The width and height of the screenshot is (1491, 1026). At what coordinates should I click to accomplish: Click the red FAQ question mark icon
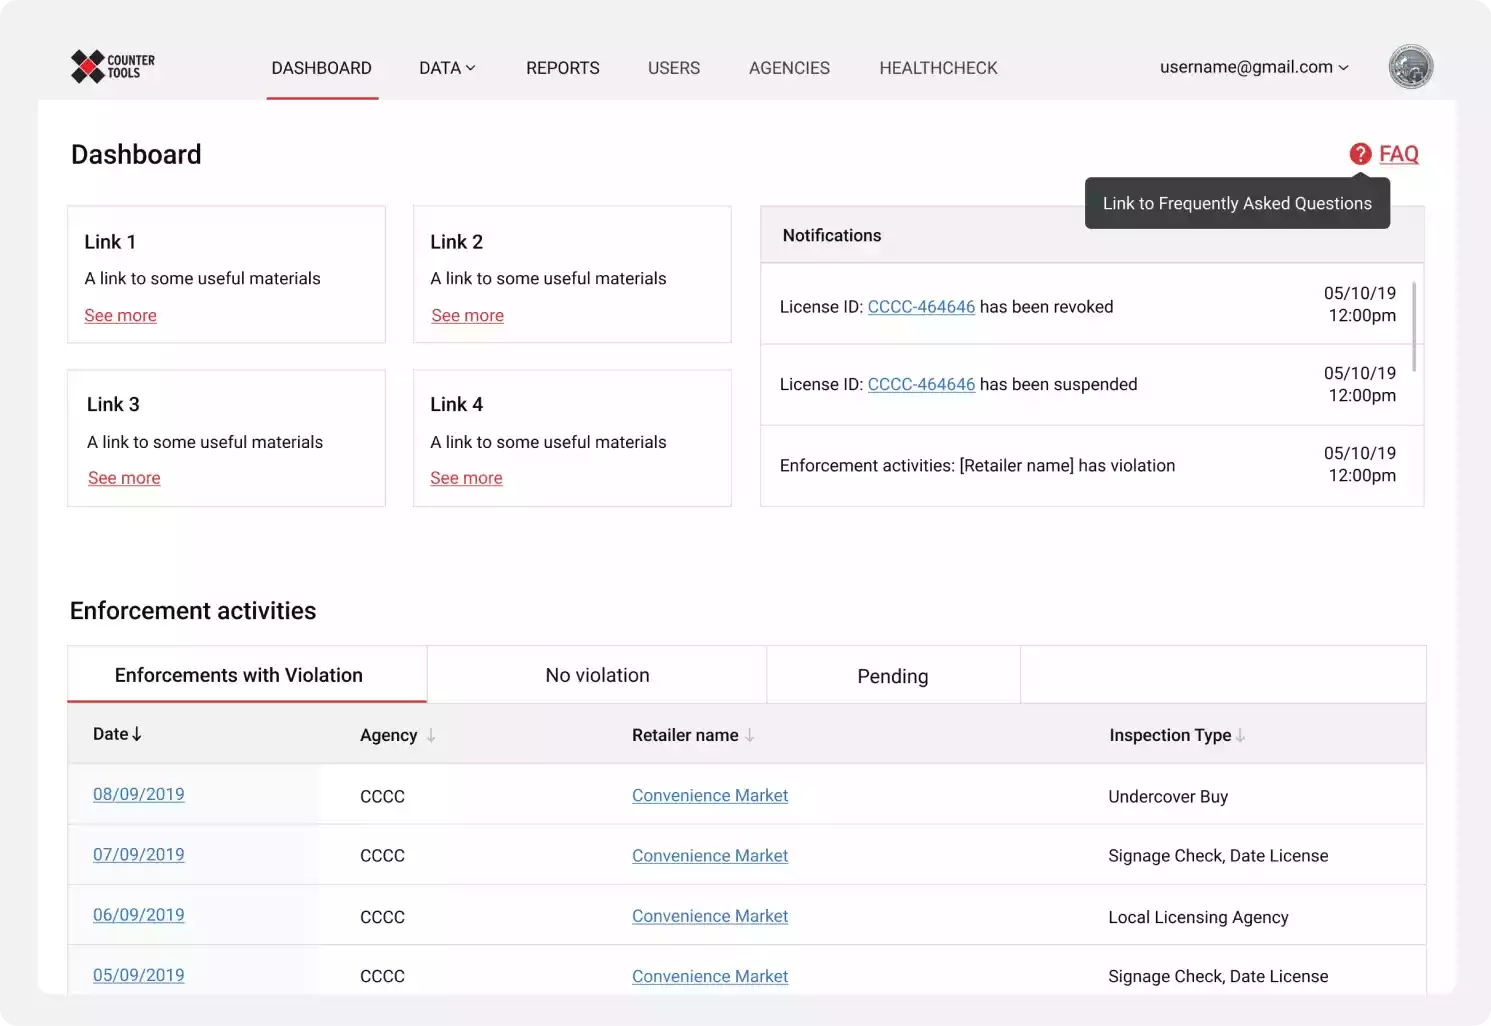pos(1360,154)
